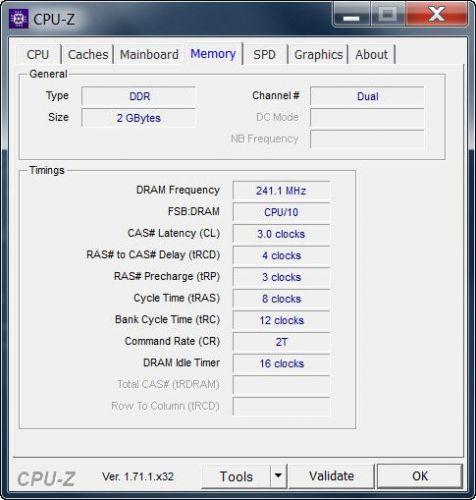Click the tRAS value 8 clocks

click(281, 298)
